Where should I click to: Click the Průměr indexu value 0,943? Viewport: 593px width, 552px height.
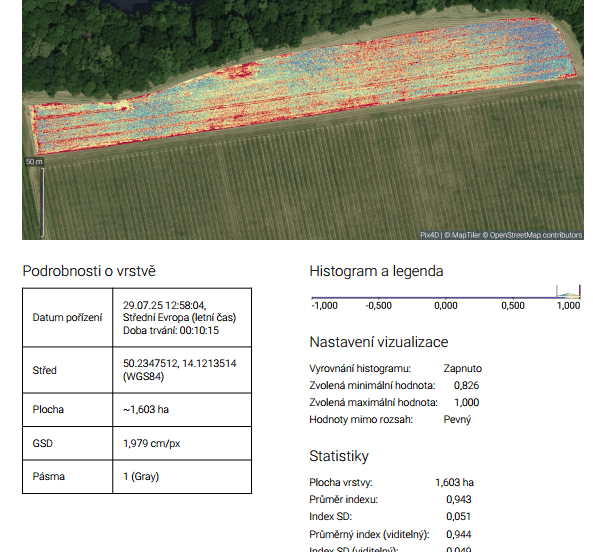pos(459,499)
